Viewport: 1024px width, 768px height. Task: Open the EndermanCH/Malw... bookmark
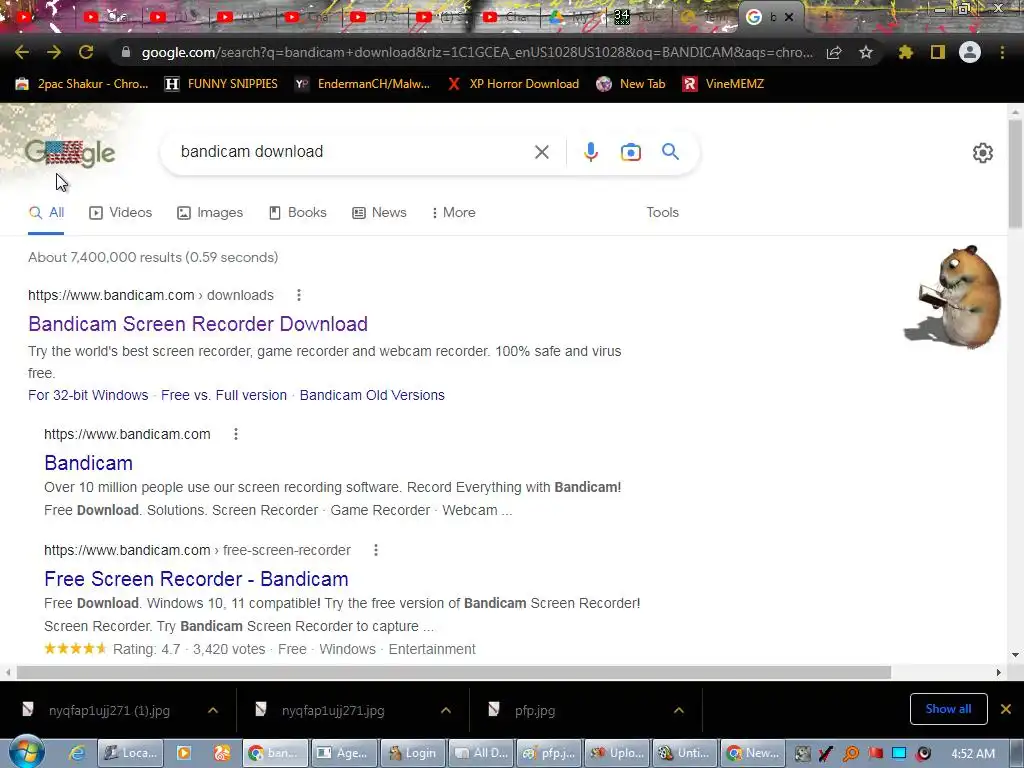(362, 84)
